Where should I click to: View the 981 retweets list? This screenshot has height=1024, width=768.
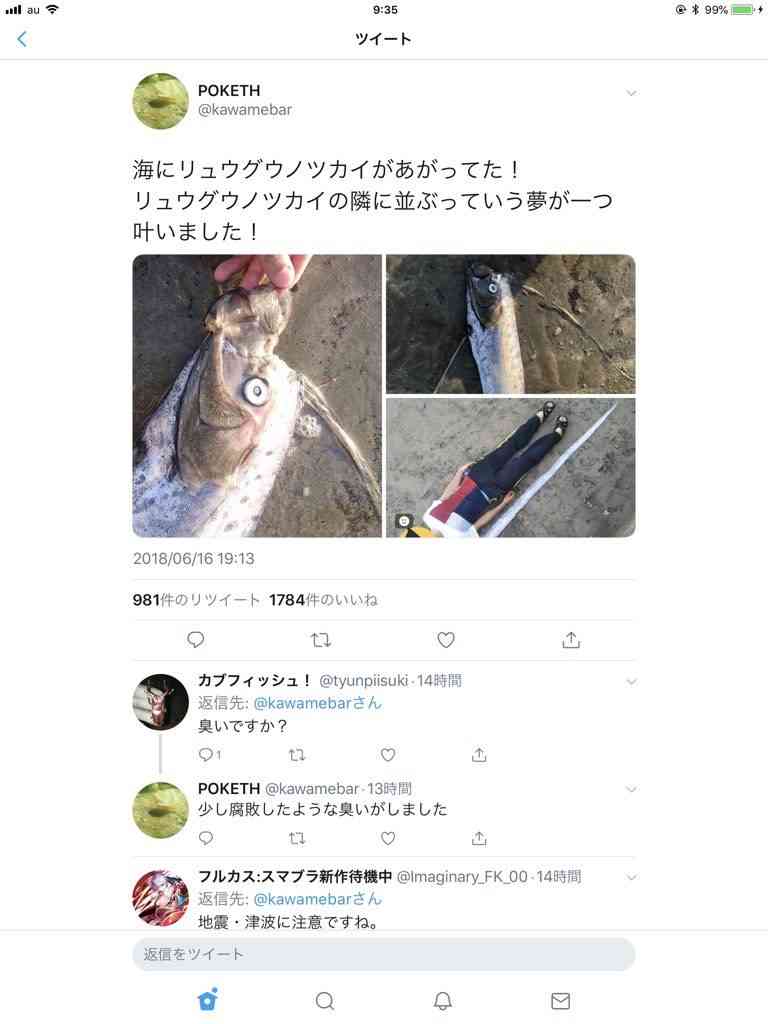coord(196,600)
